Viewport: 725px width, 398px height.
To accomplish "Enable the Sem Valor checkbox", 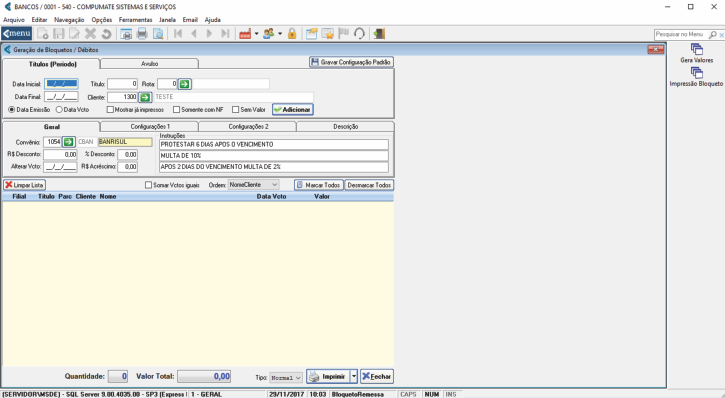I will (235, 110).
